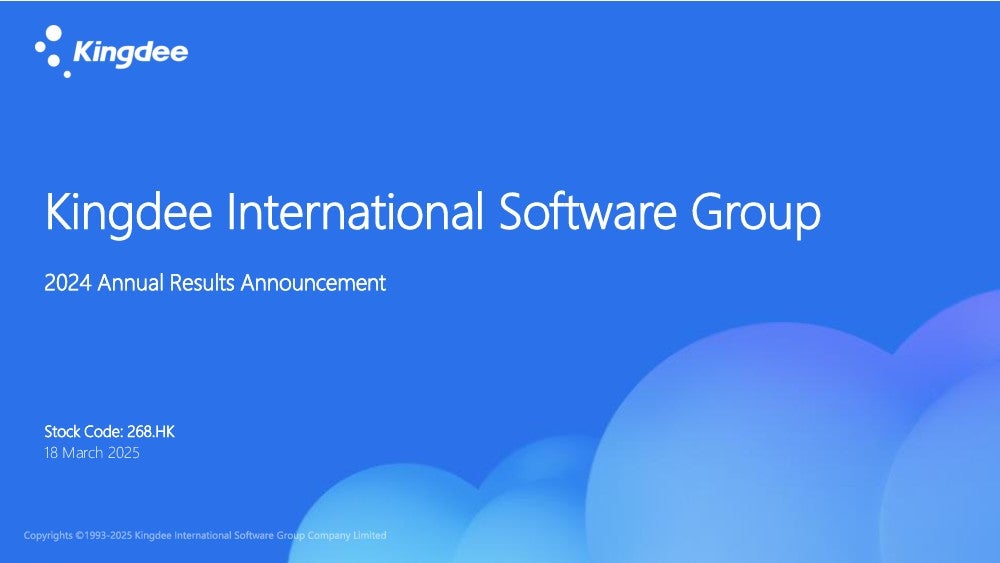The image size is (1000, 563).
Task: Click the subtitle '2024 Annual Results Announcement'
Action: click(215, 282)
